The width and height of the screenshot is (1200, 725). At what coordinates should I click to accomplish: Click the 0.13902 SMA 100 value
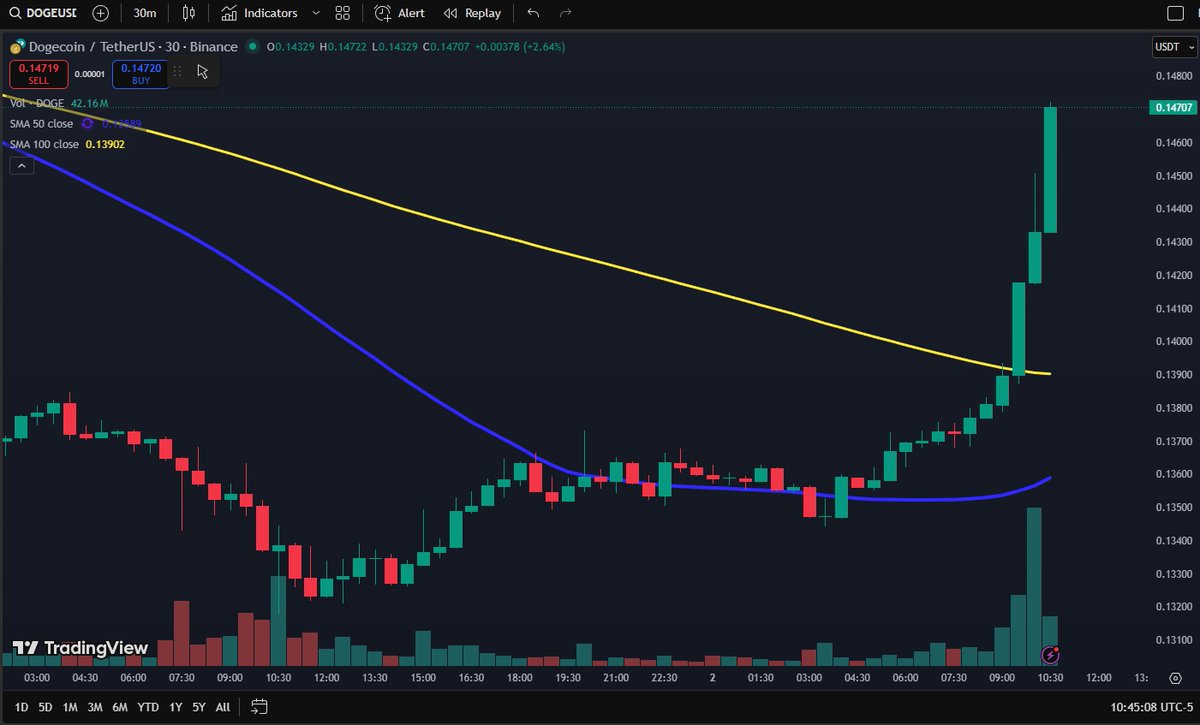pyautogui.click(x=105, y=144)
